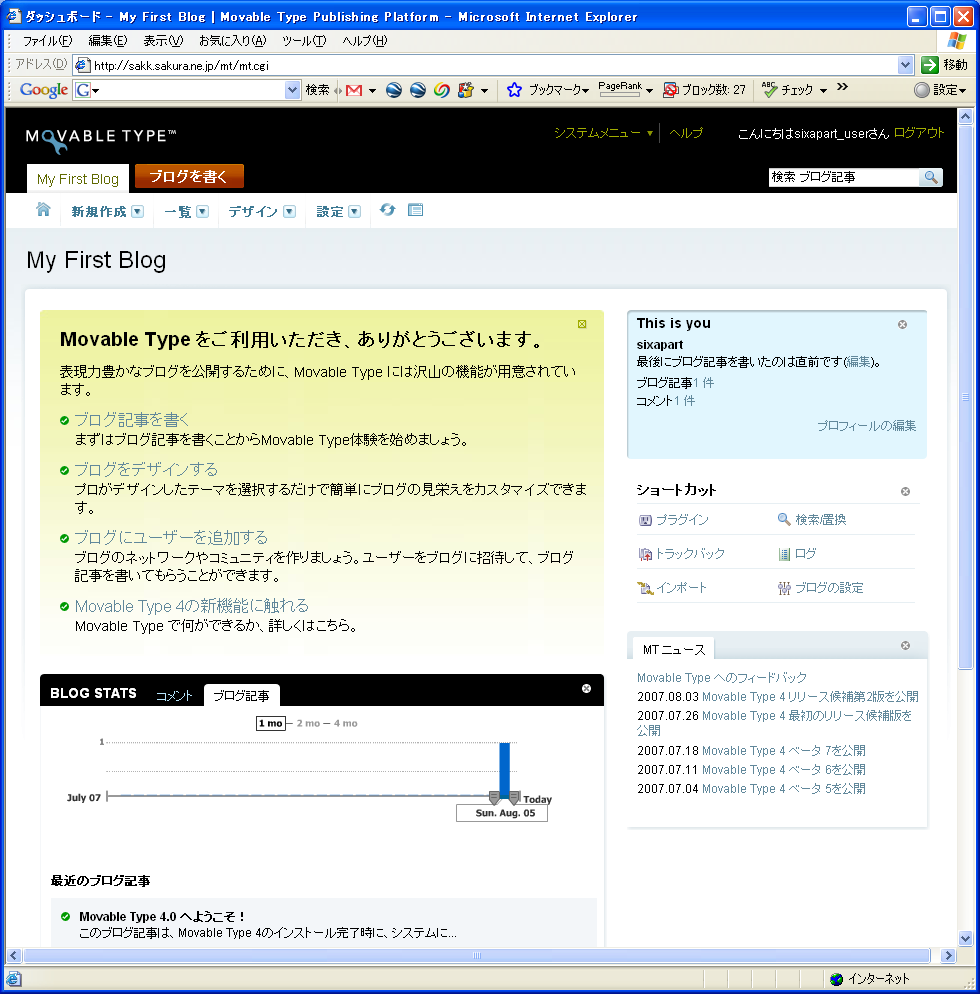Viewport: 980px width, 994px height.
Task: Open the ブログの設定 shortcut icon
Action: pos(784,588)
